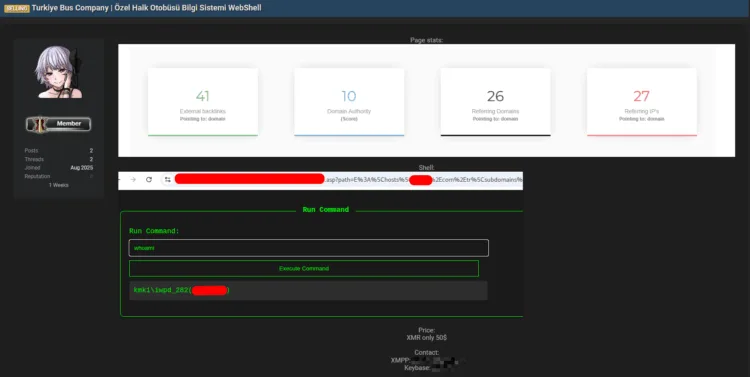Click the Referring IP's card showing 27

(x=642, y=102)
